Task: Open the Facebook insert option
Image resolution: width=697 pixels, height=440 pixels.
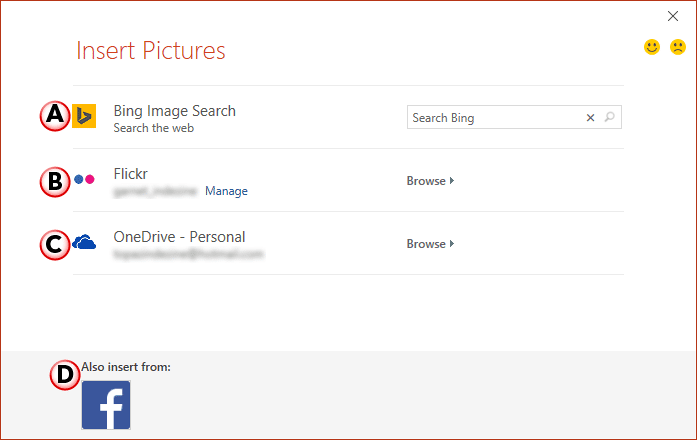Action: (x=106, y=405)
